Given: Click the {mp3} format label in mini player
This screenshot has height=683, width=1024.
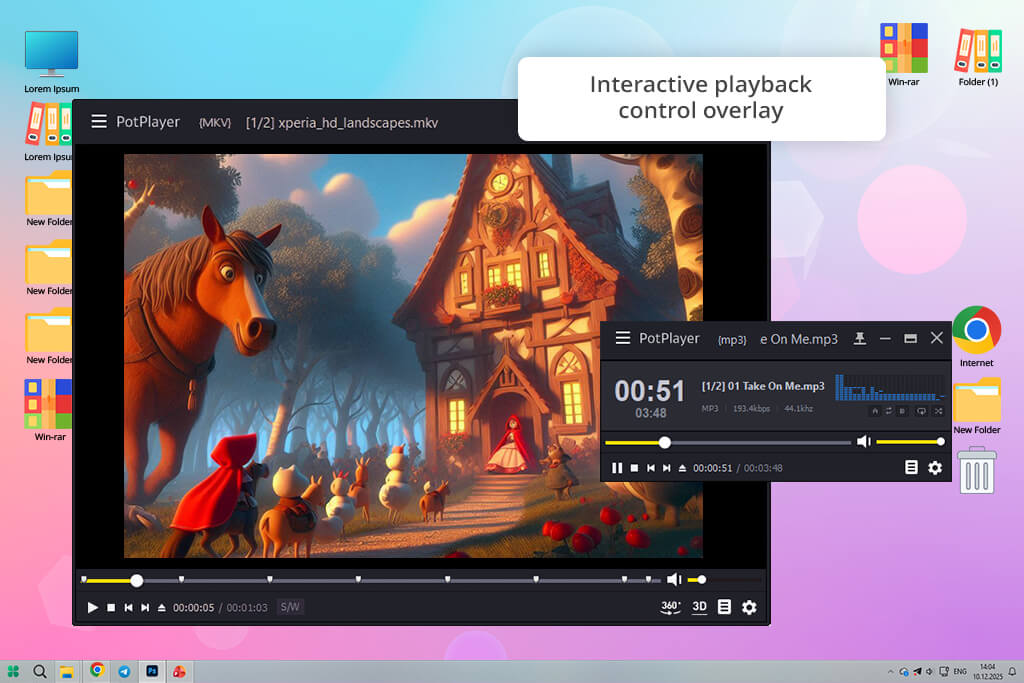Looking at the screenshot, I should tap(732, 340).
